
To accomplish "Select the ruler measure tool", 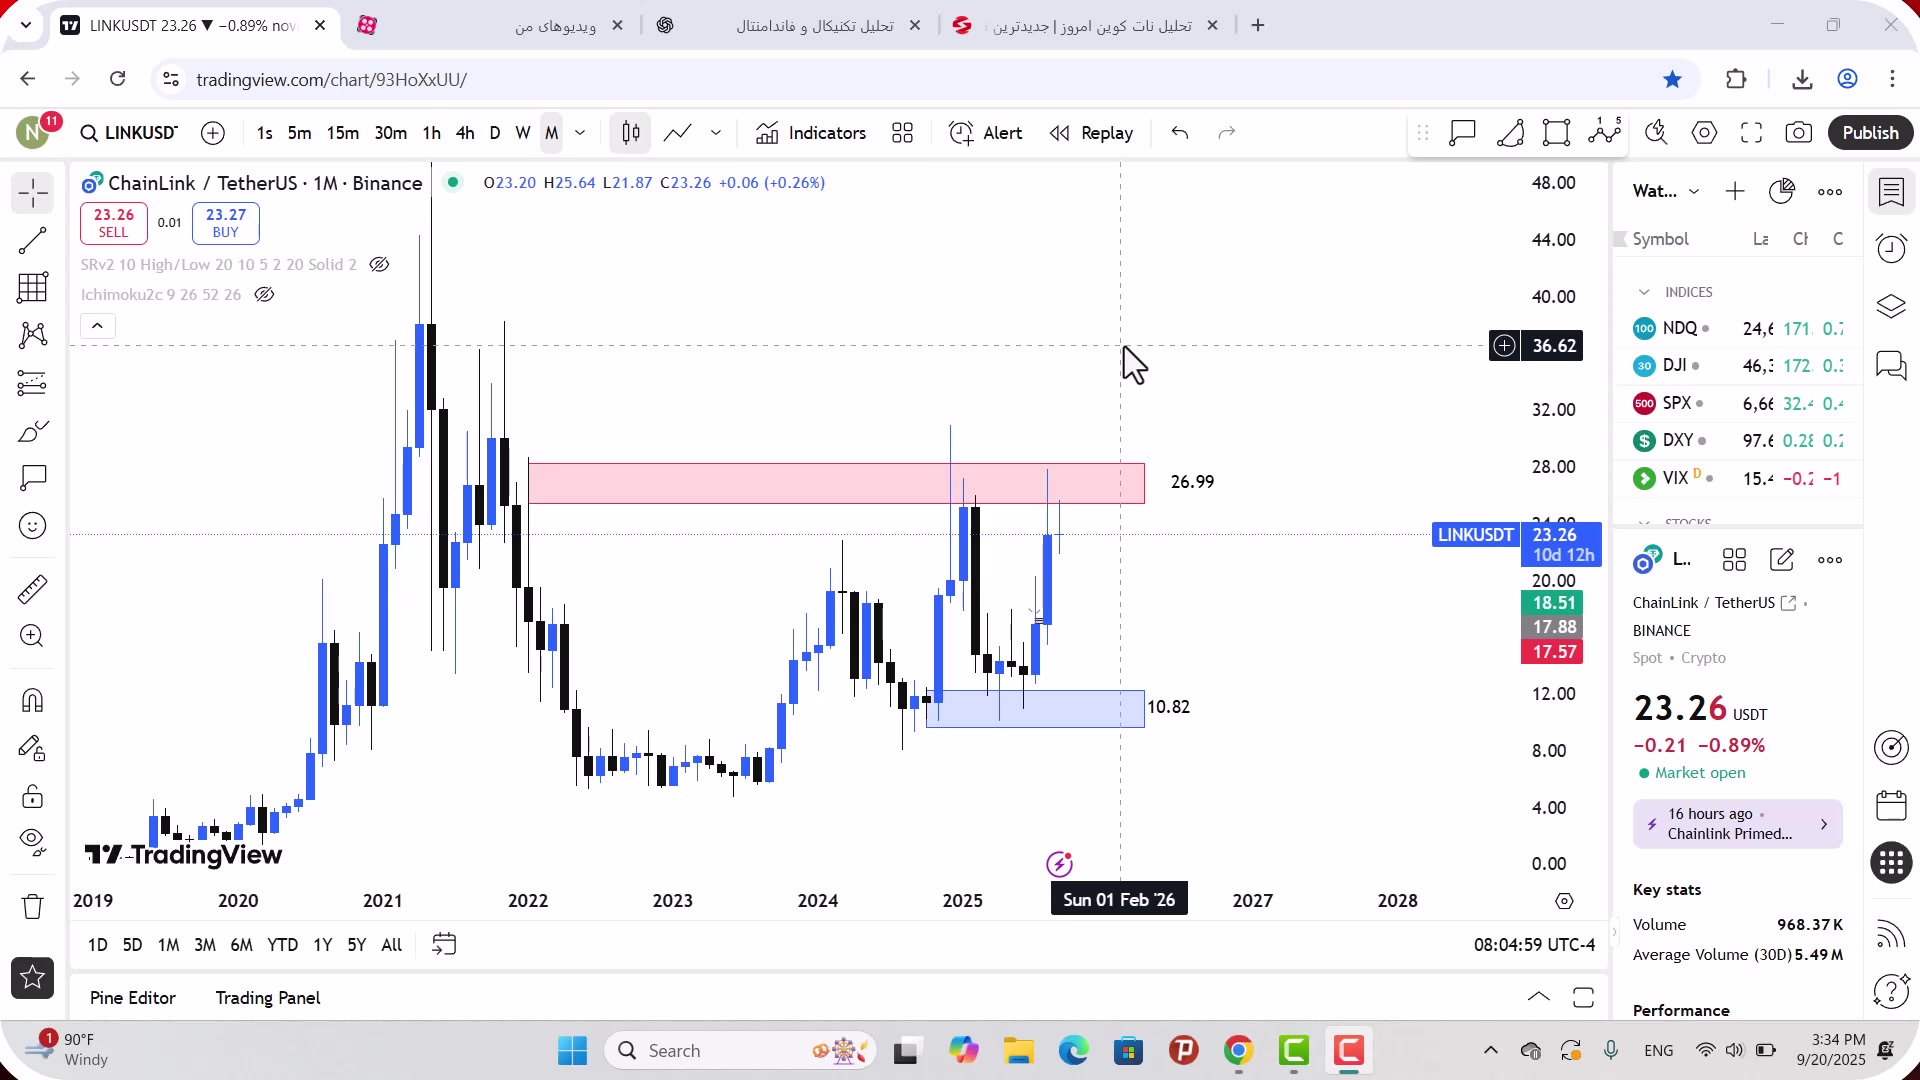I will coord(33,589).
